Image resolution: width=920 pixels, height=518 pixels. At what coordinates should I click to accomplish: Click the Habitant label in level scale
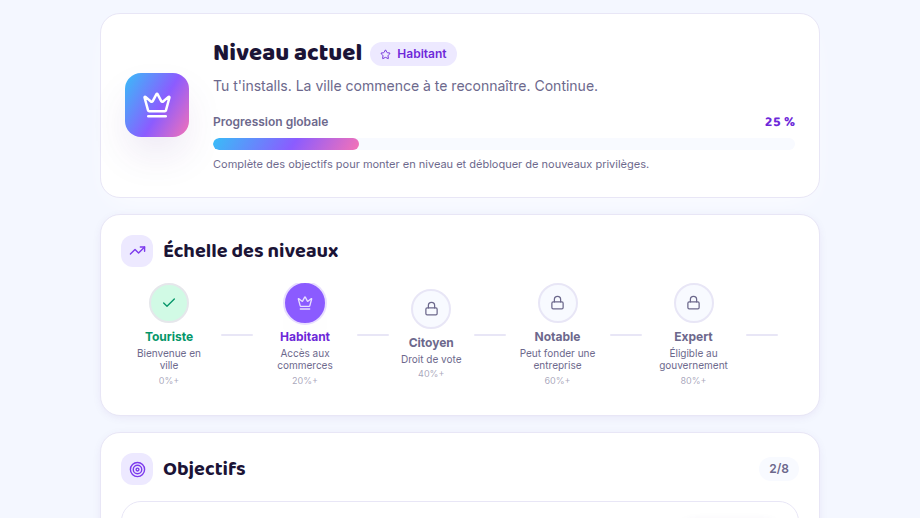coord(305,337)
